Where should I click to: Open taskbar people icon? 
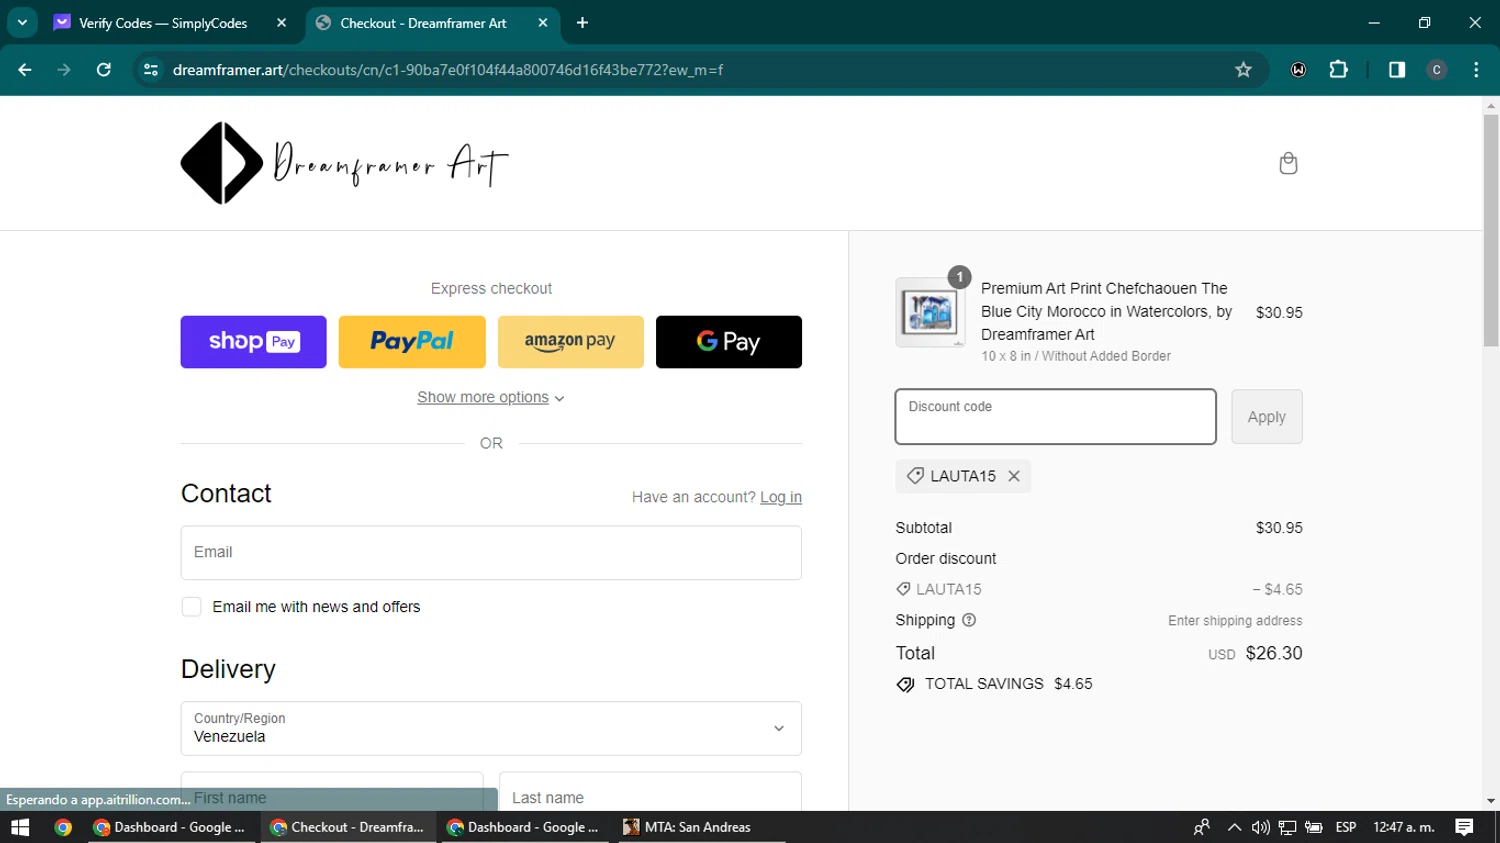coord(1202,827)
